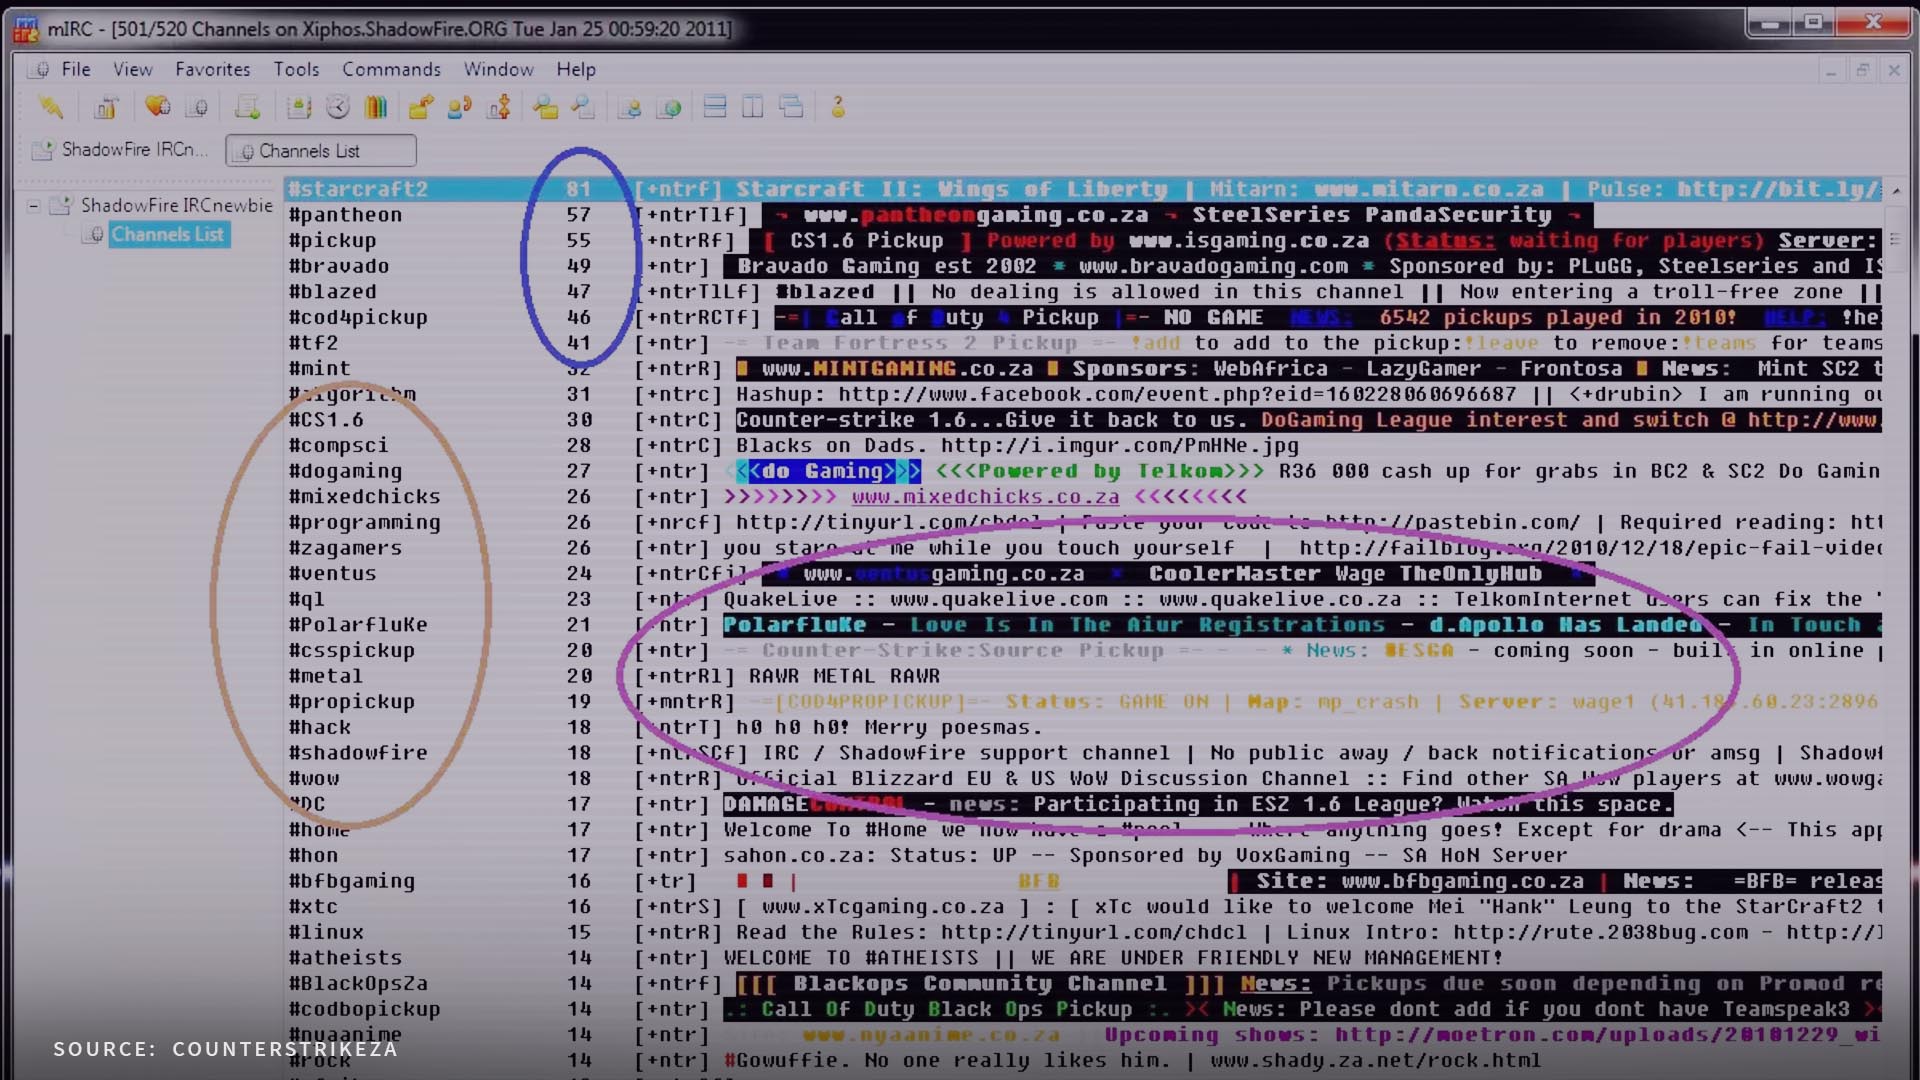This screenshot has height=1080, width=1920.
Task: Click the Channels list toolbar icon
Action: tap(197, 107)
